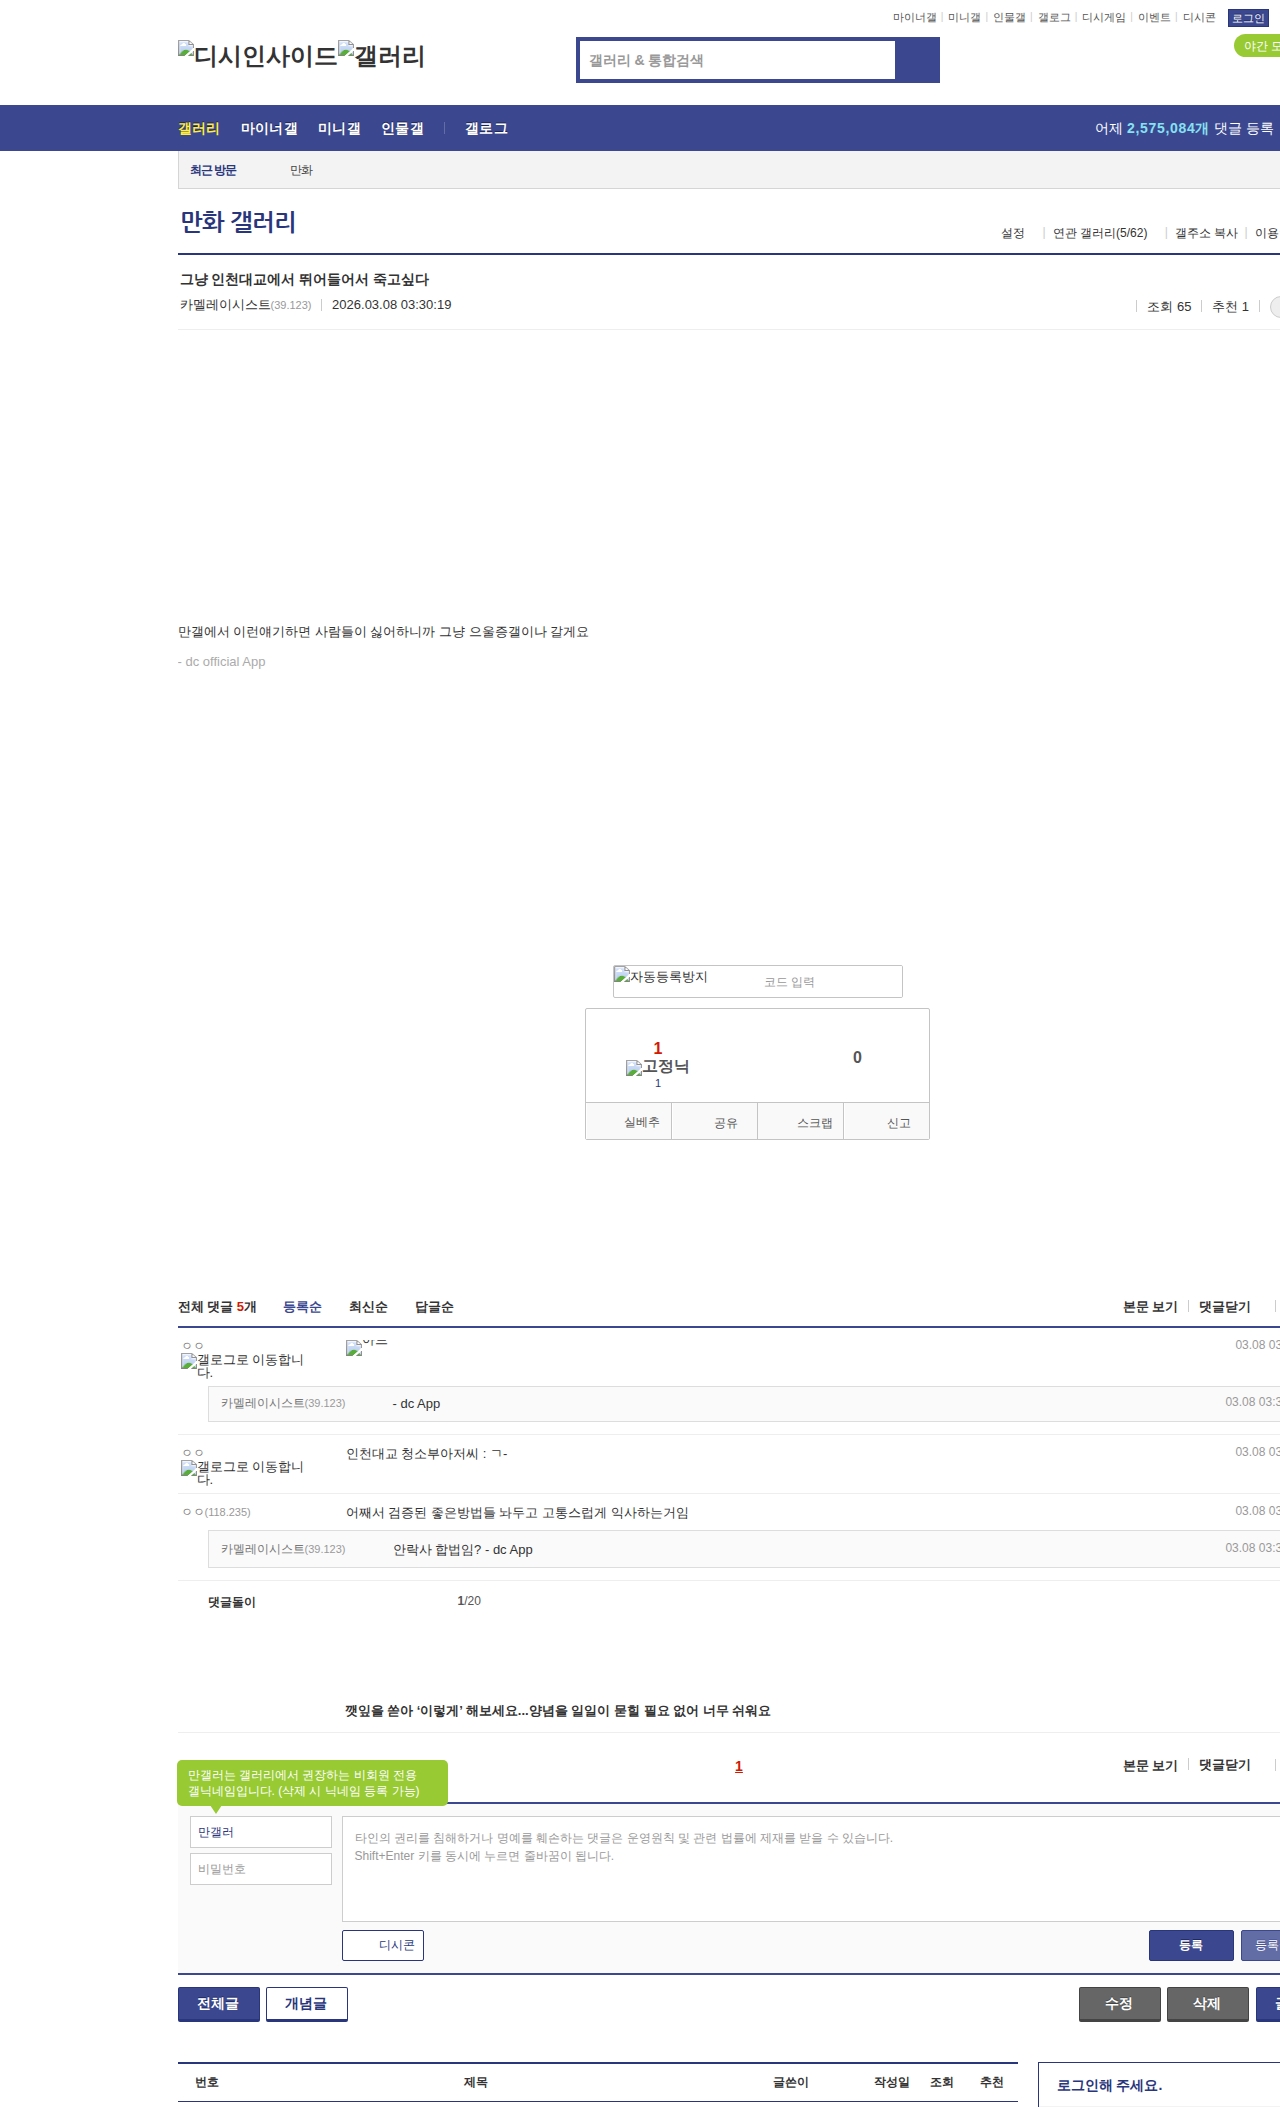Open the 설정 menu of 만화 갤러리
Screen dimensions: 1280x2107
point(1013,233)
